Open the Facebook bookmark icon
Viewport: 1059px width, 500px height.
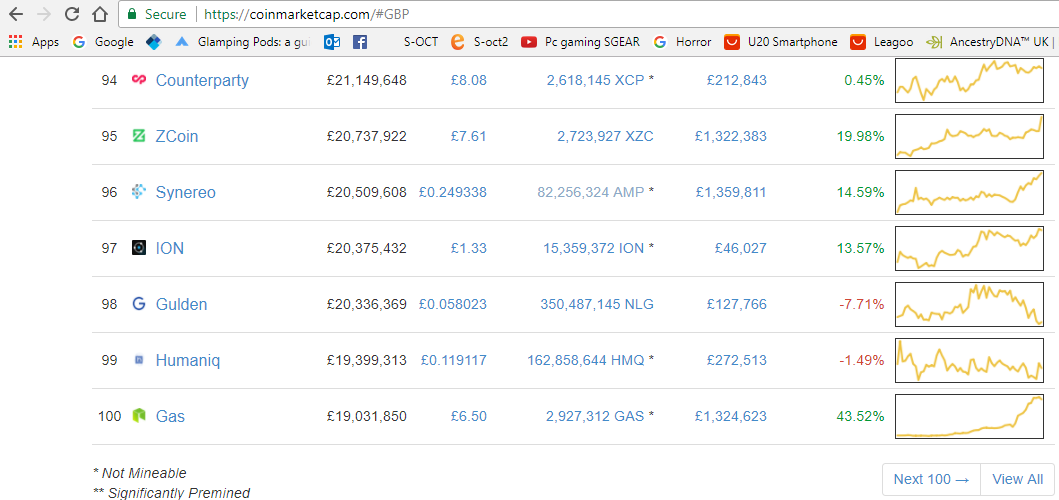(x=359, y=42)
